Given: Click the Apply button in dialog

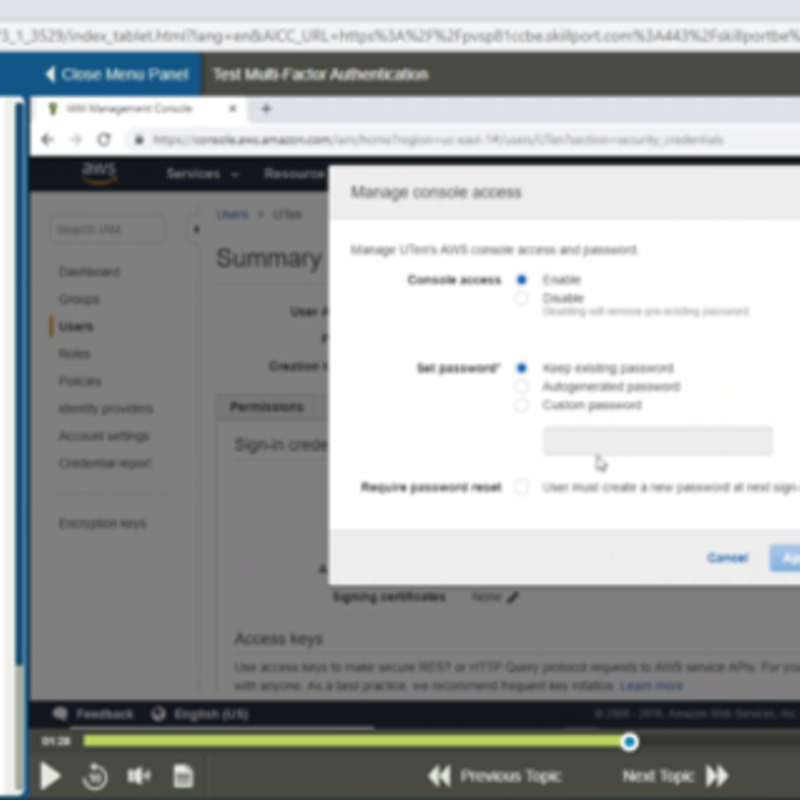Looking at the screenshot, I should point(785,558).
